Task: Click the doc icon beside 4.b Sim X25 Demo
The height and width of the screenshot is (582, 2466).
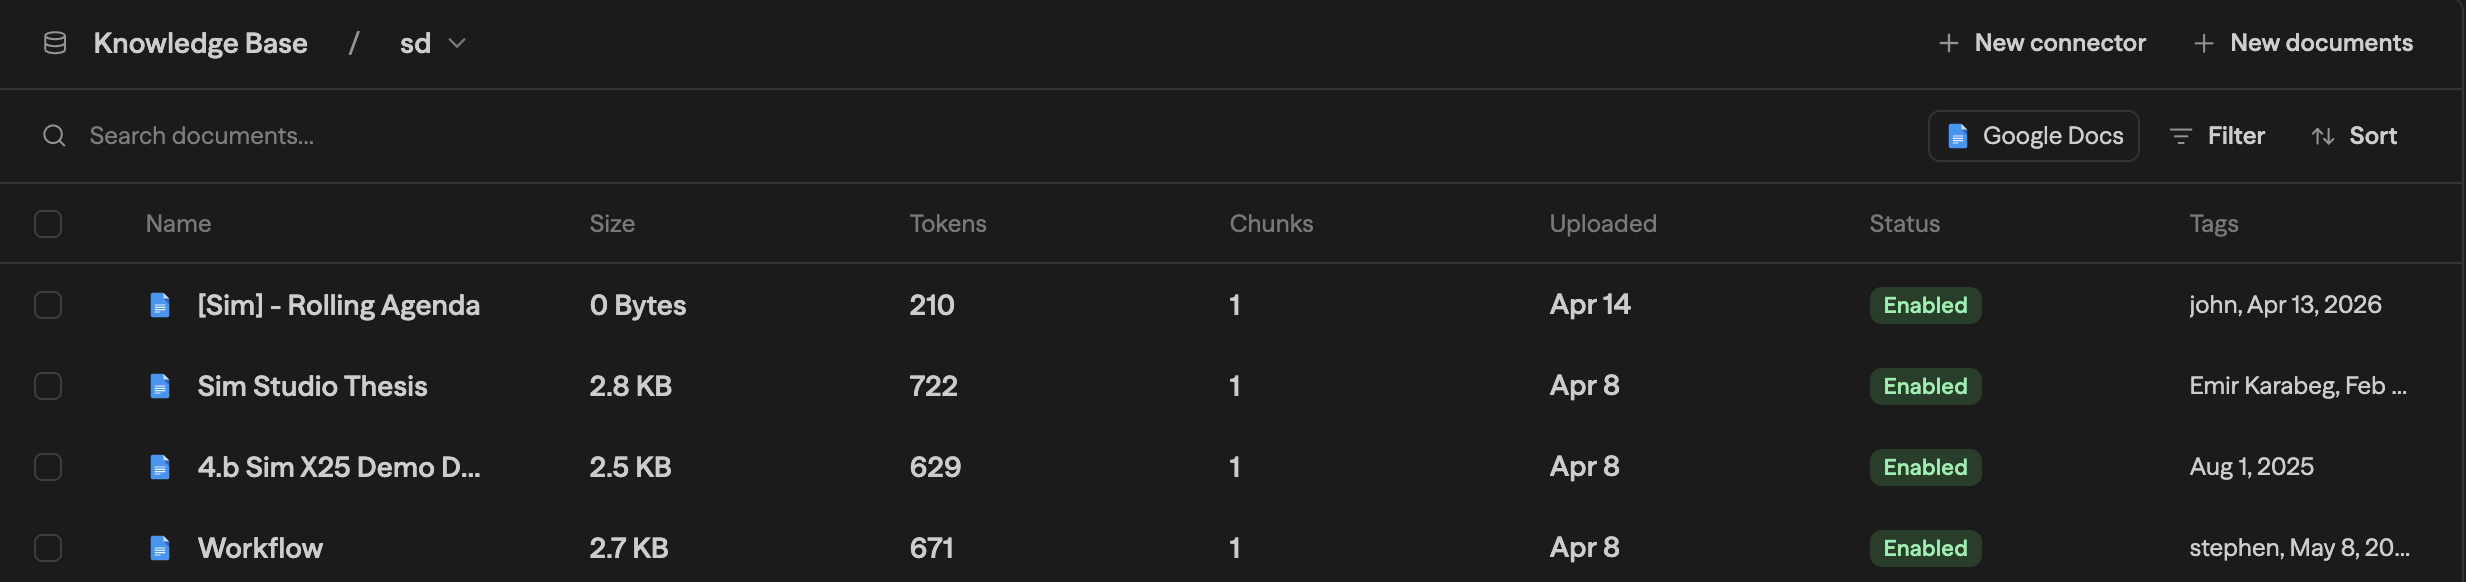Action: coord(160,467)
